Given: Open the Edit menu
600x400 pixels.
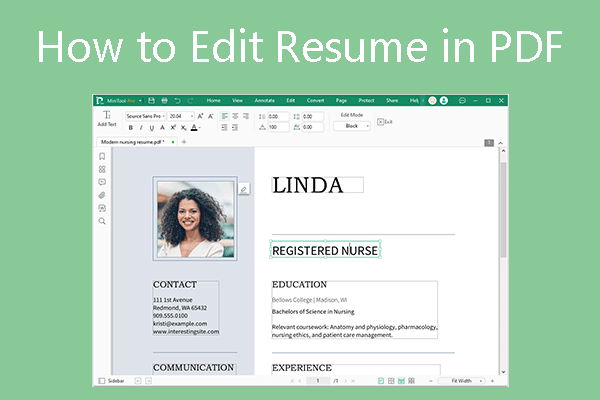Looking at the screenshot, I should pyautogui.click(x=291, y=100).
